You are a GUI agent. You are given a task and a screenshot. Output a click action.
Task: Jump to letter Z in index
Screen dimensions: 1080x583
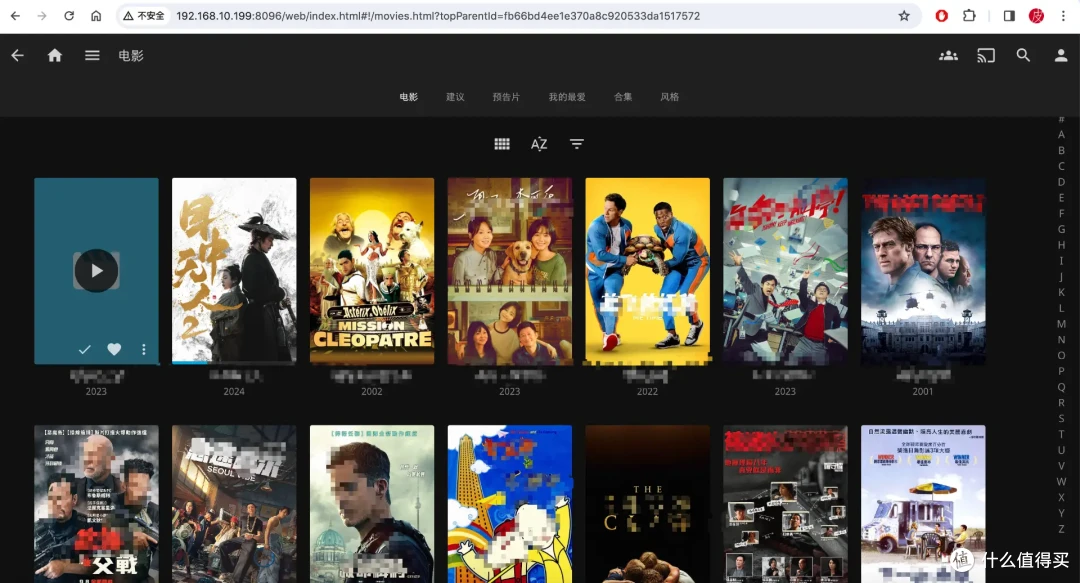(x=1061, y=529)
